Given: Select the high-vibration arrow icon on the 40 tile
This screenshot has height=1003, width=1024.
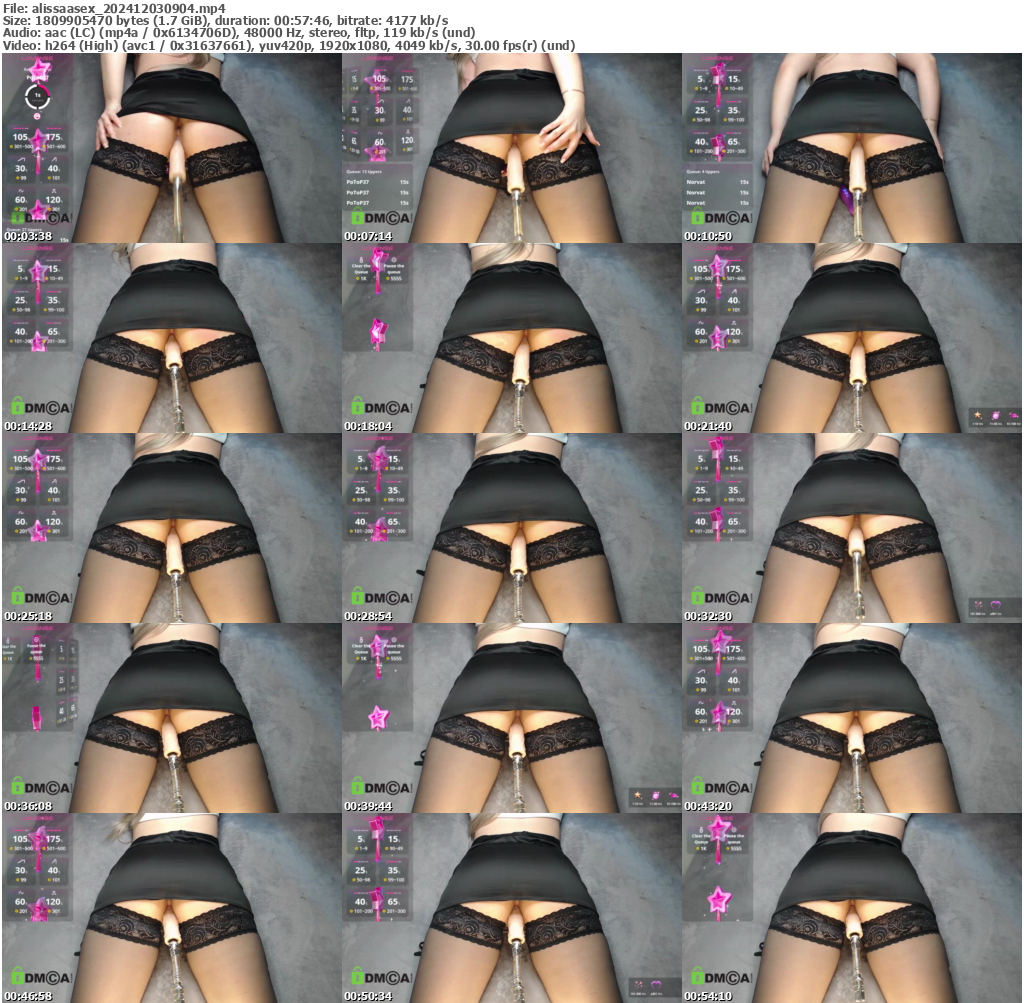Looking at the screenshot, I should coord(53,161).
